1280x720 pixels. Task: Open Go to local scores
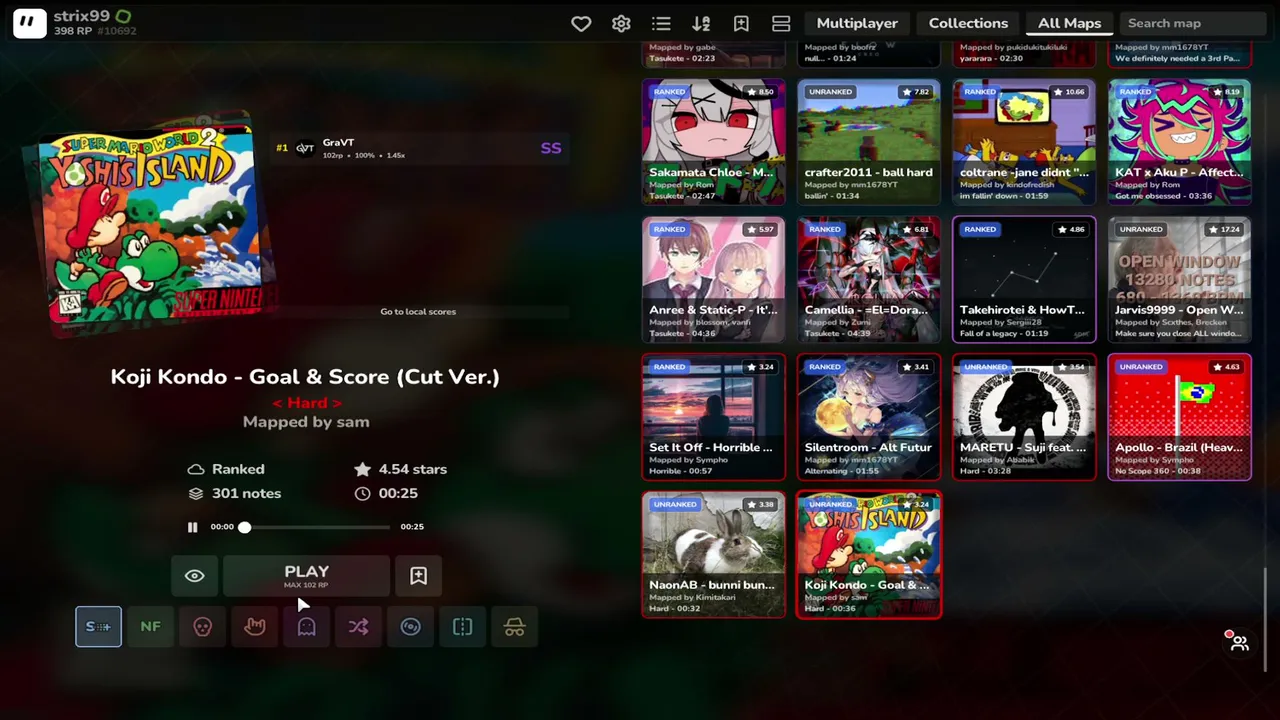tap(418, 312)
